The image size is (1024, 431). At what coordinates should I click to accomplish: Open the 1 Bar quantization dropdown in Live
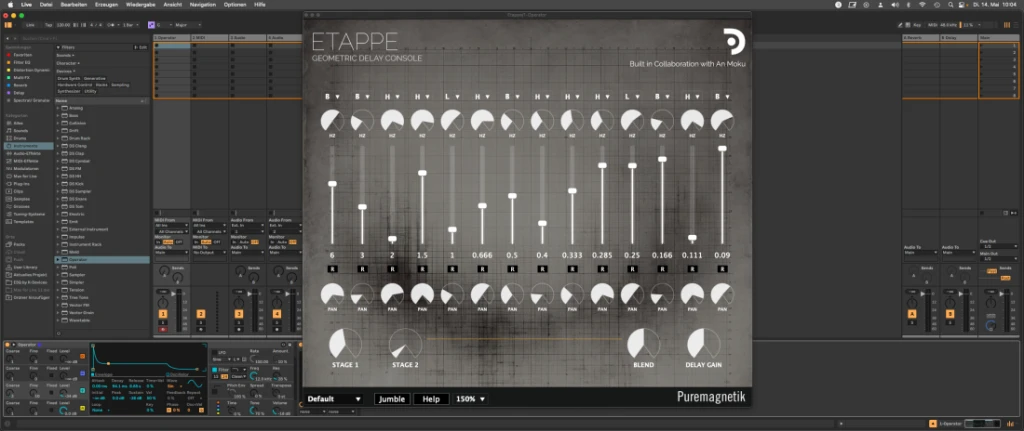131,25
